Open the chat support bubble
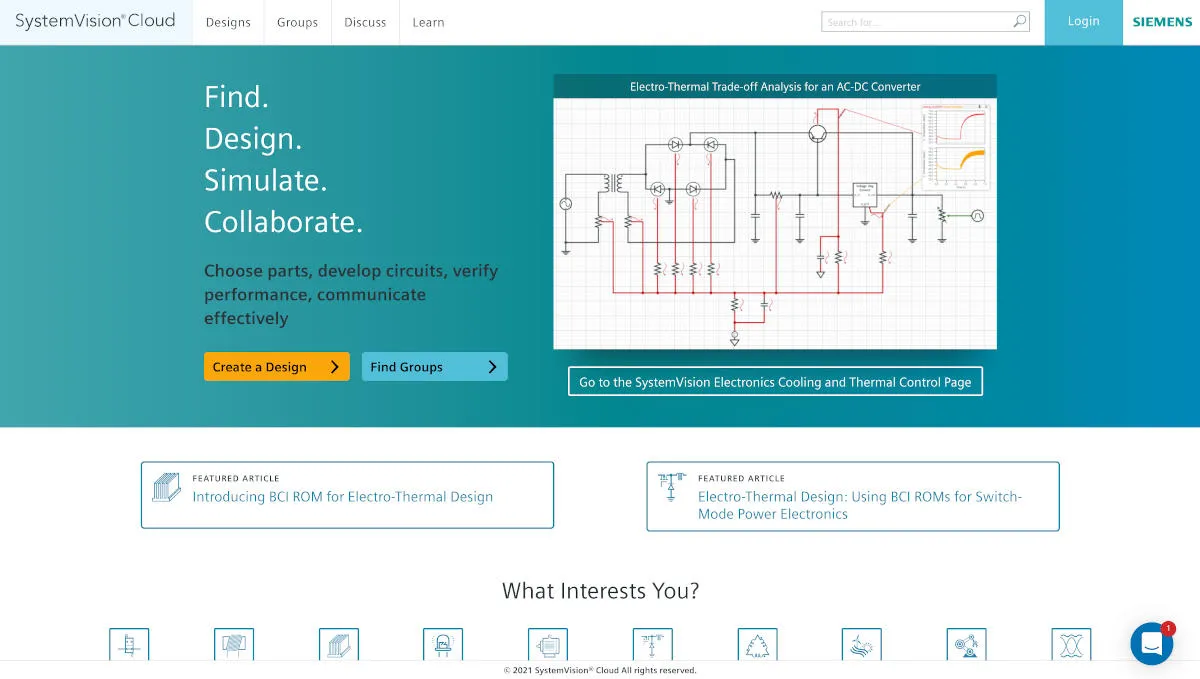 (1152, 643)
